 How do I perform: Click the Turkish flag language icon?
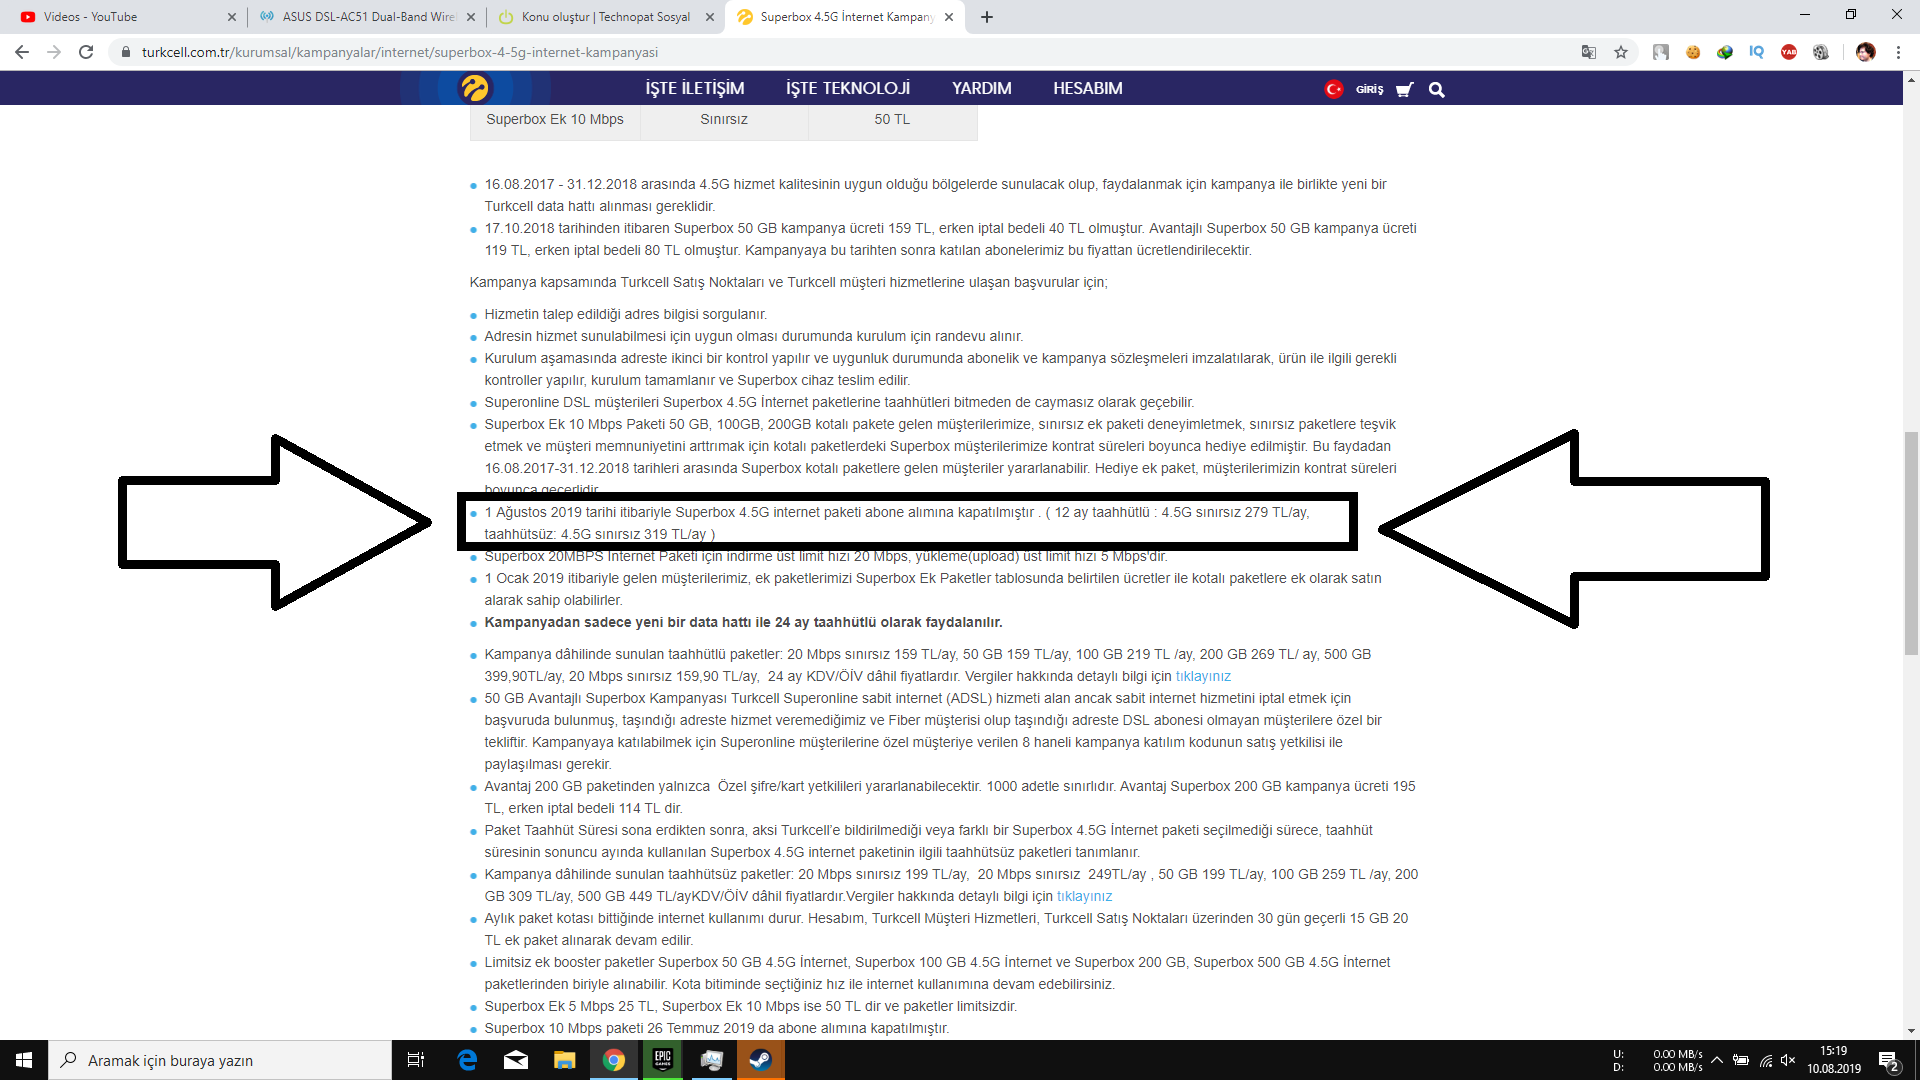(x=1333, y=89)
